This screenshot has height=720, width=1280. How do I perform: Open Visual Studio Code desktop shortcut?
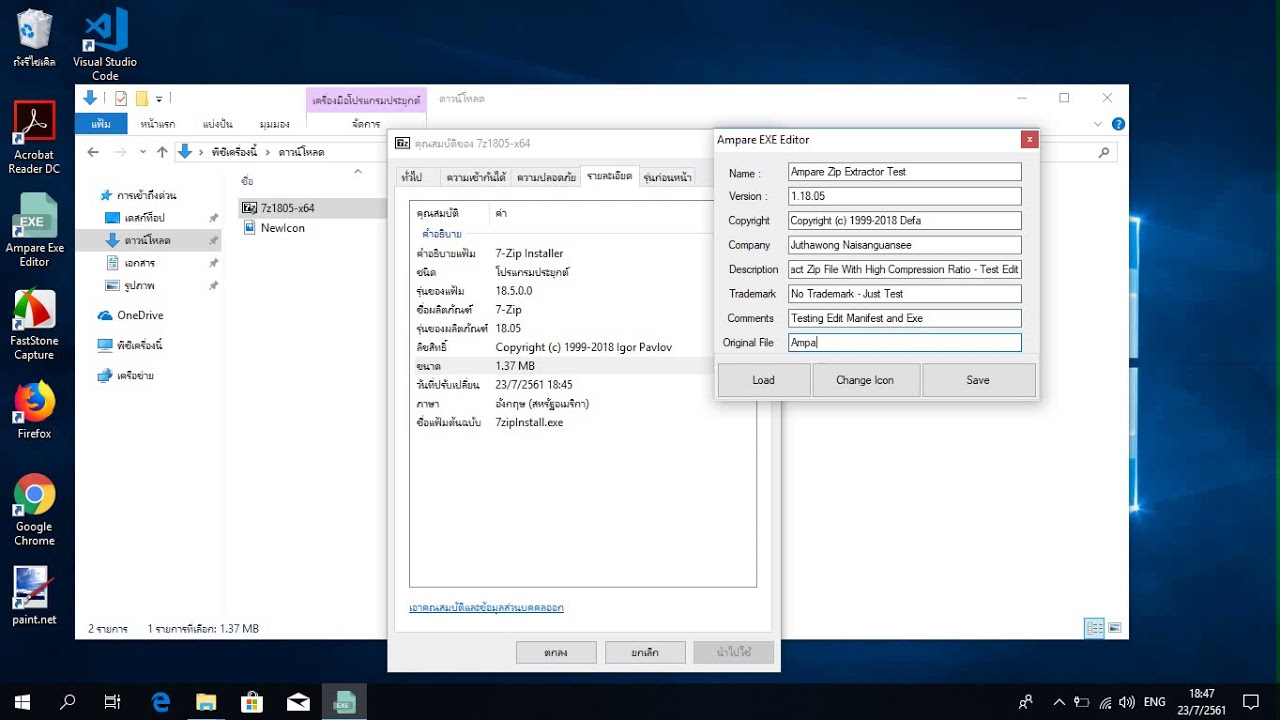pos(105,44)
